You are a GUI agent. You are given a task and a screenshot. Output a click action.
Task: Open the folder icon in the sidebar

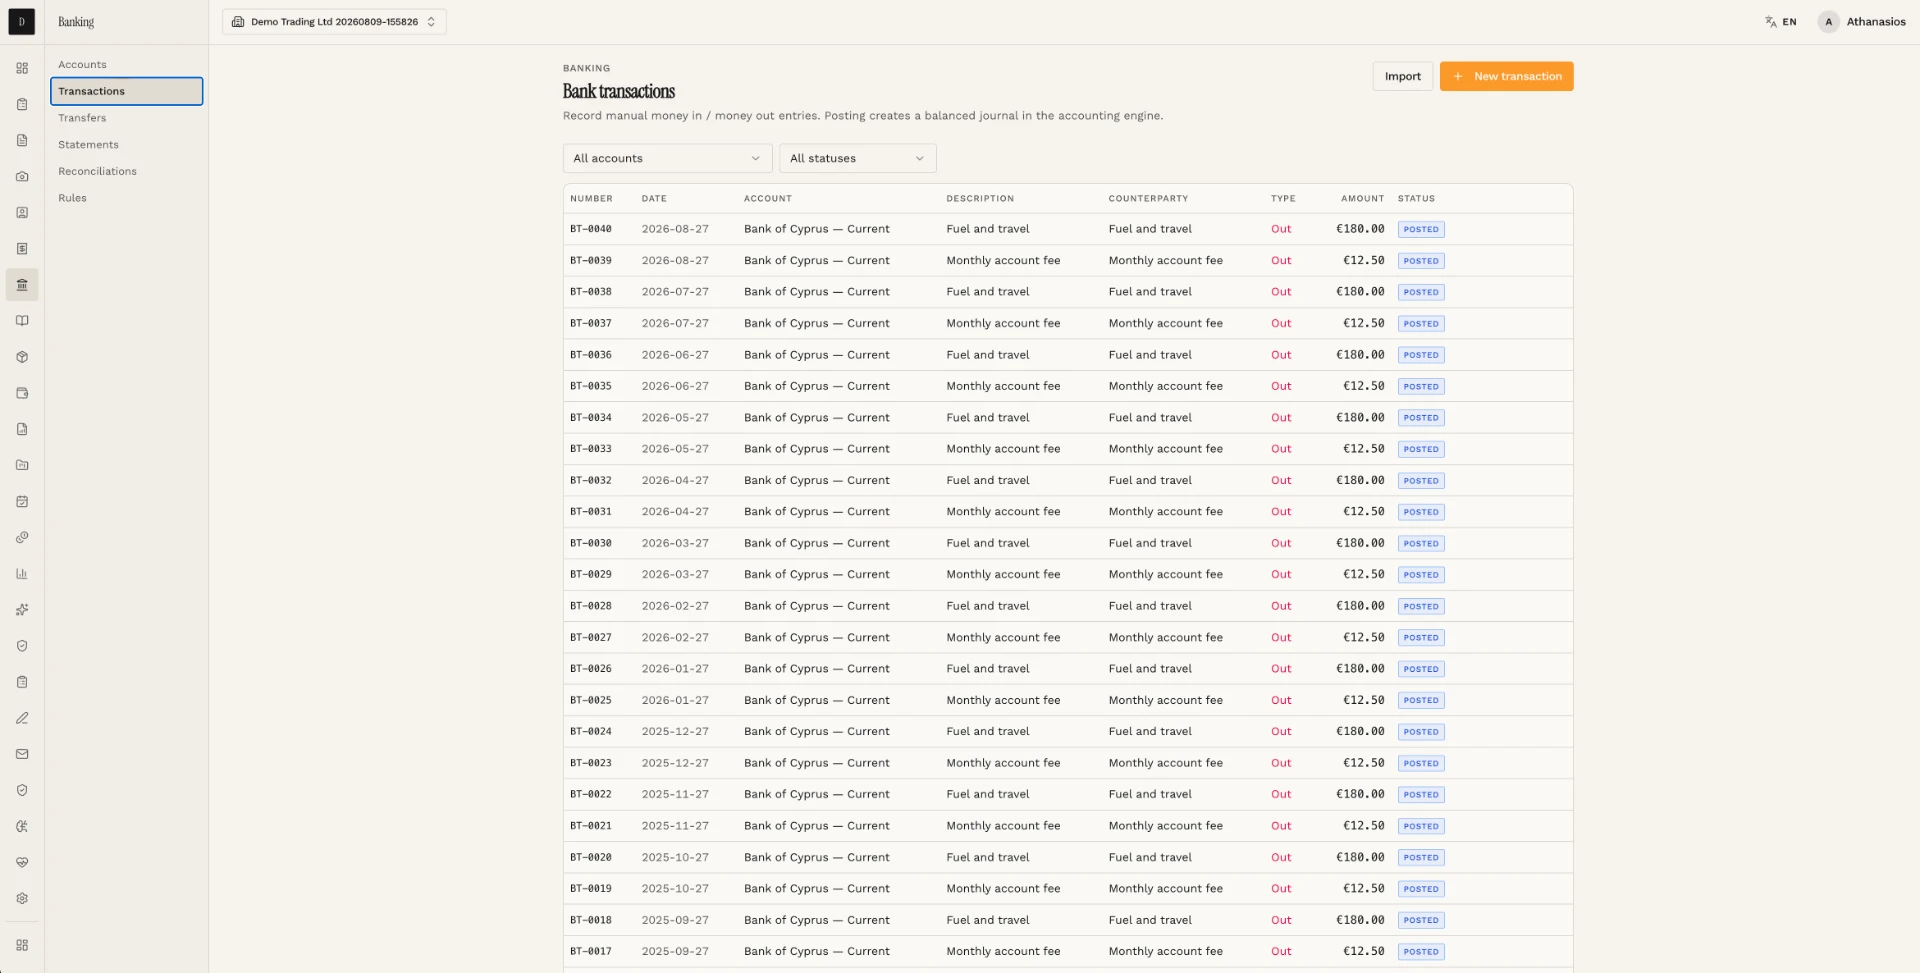22,465
